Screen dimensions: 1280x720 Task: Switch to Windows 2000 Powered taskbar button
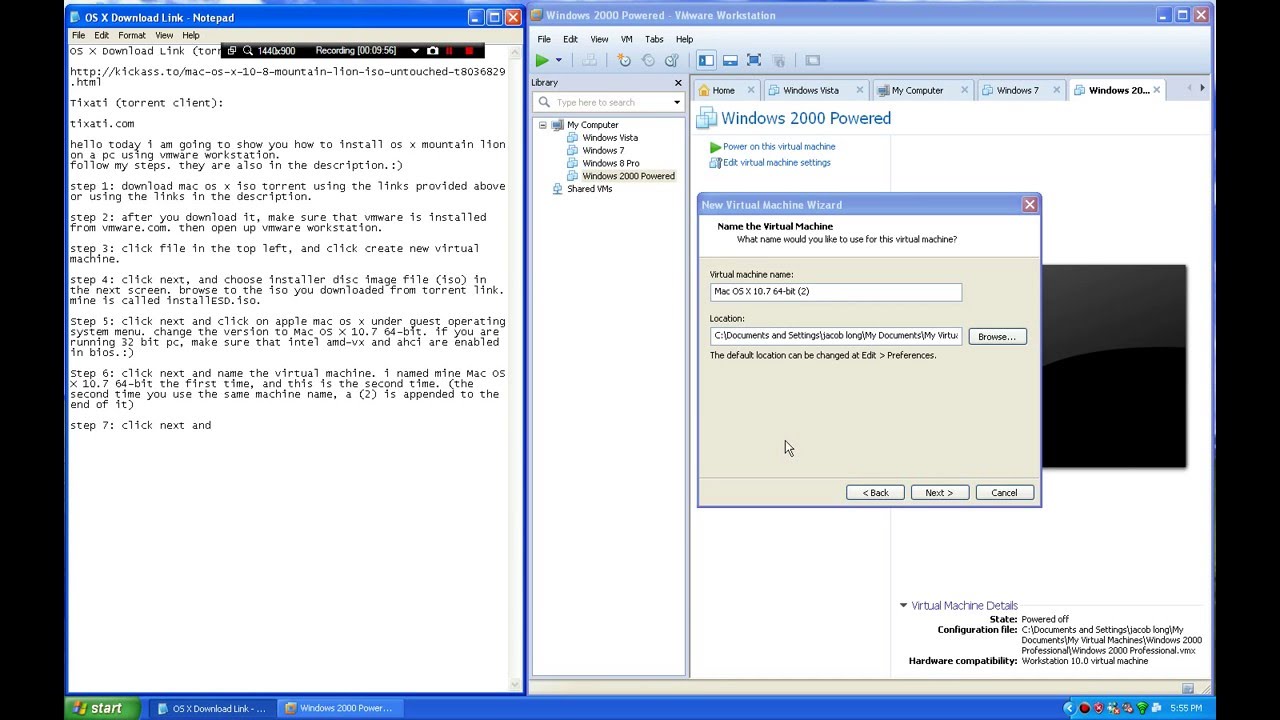[339, 708]
